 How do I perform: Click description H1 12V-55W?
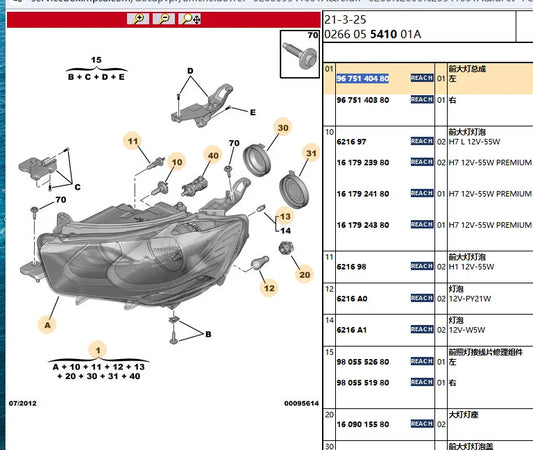click(x=471, y=267)
